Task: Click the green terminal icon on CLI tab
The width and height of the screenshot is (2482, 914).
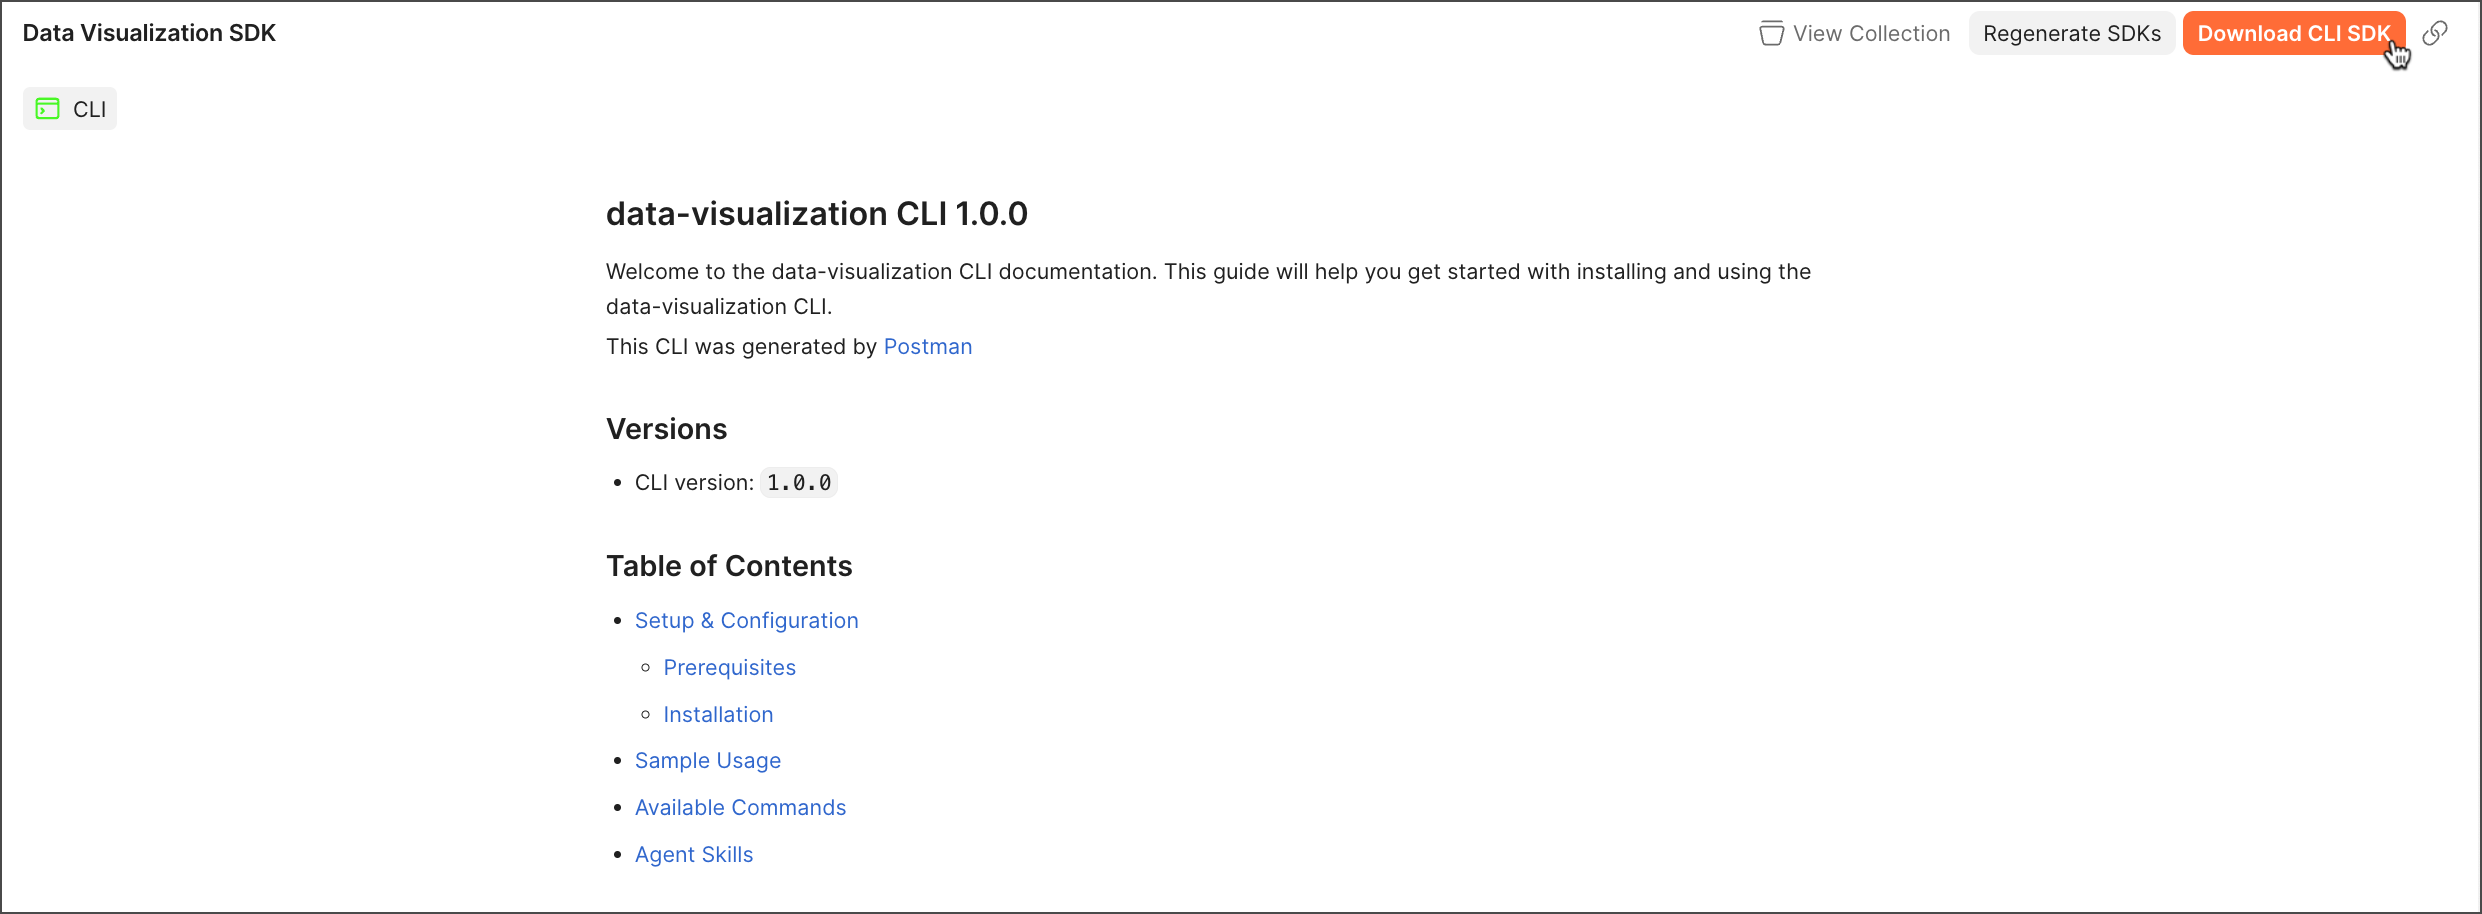Action: 48,109
